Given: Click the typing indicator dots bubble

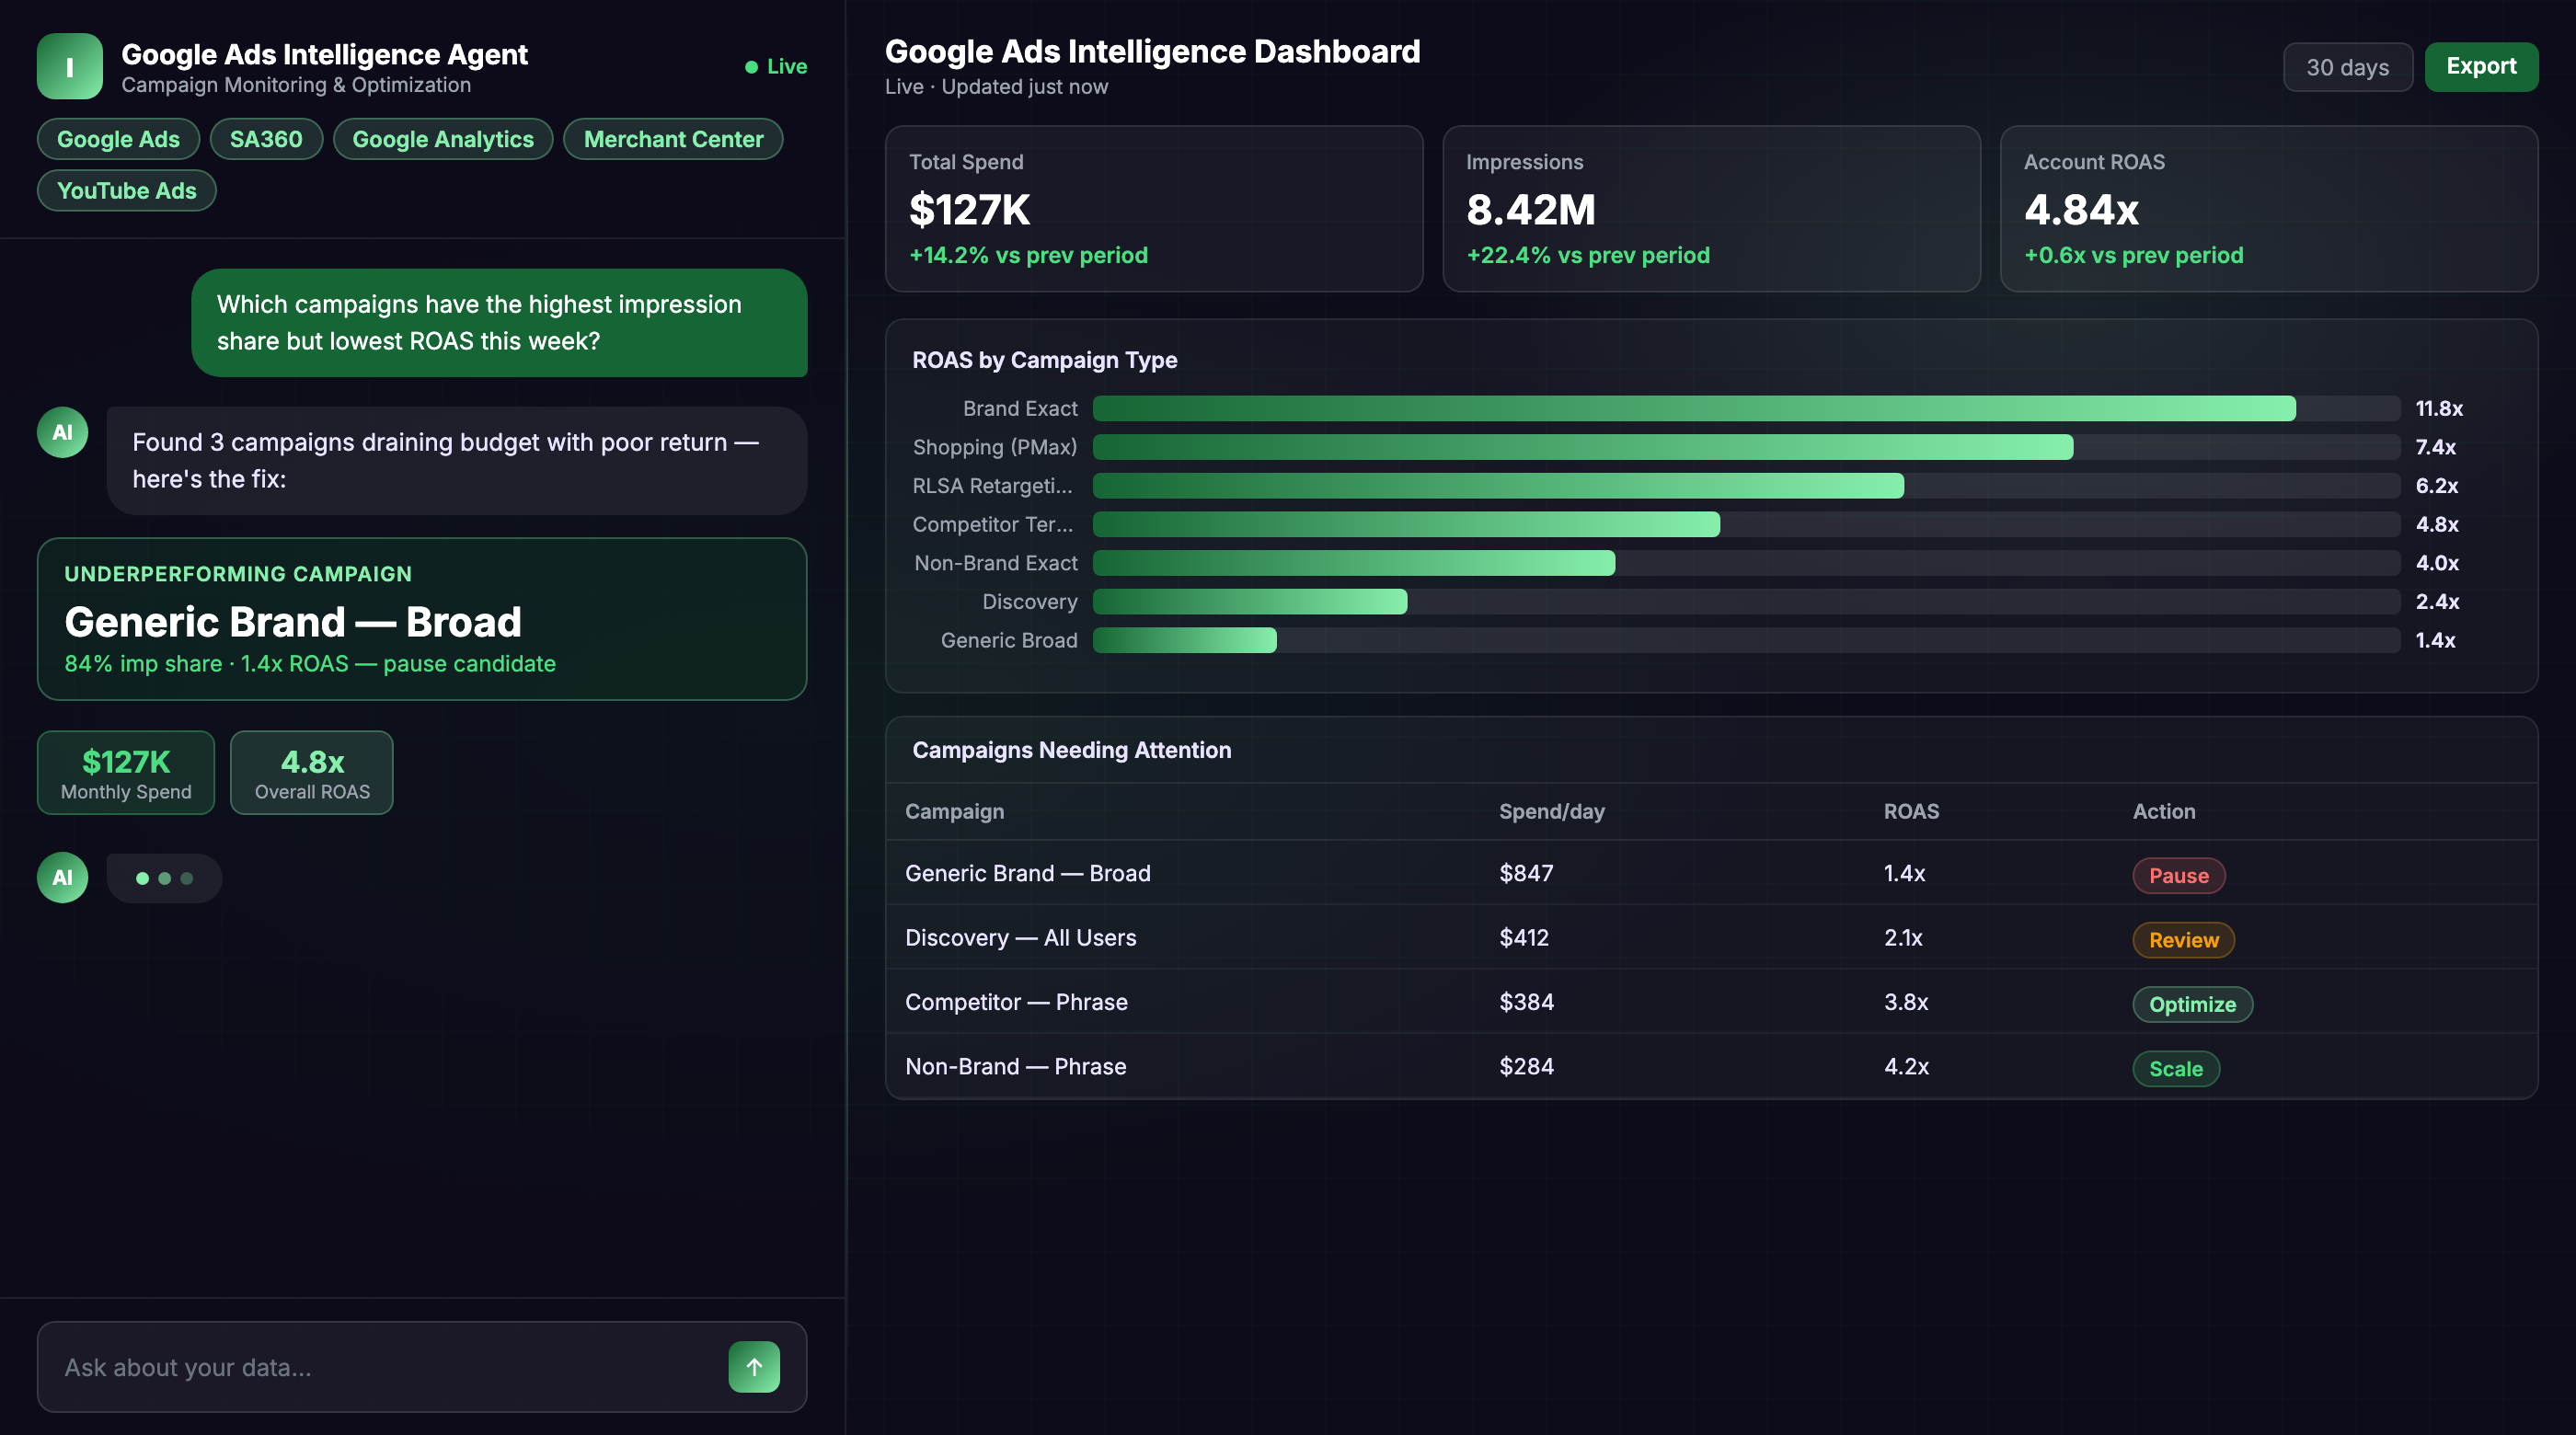Looking at the screenshot, I should (x=164, y=878).
